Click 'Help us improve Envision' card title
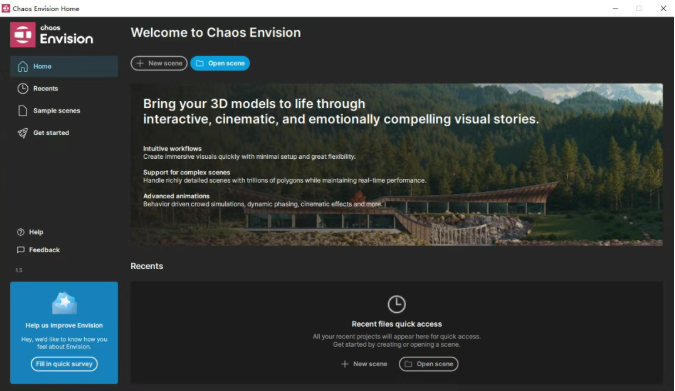 64,326
